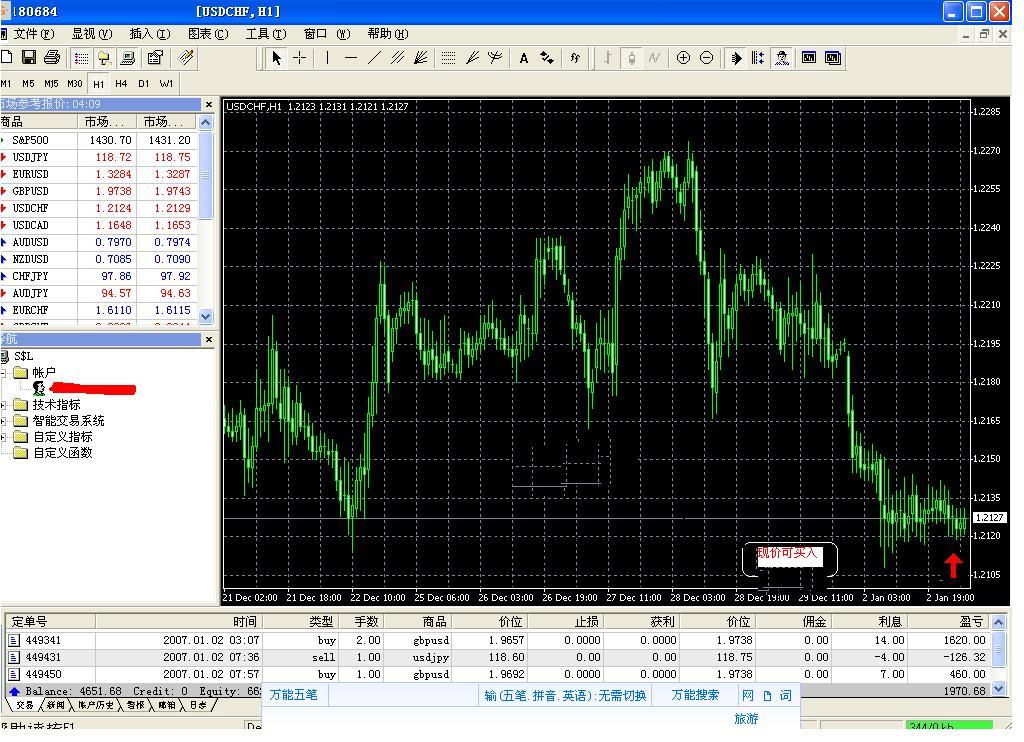Open the 工具(T) menu

click(x=265, y=34)
